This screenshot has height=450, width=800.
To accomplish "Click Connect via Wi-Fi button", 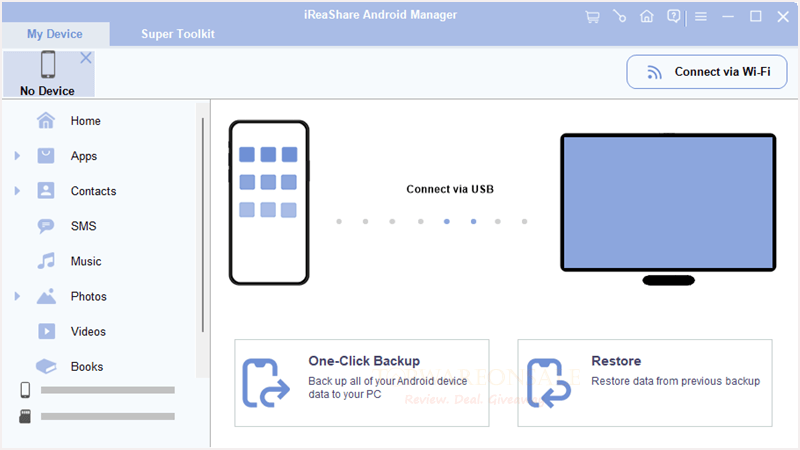I will point(707,72).
